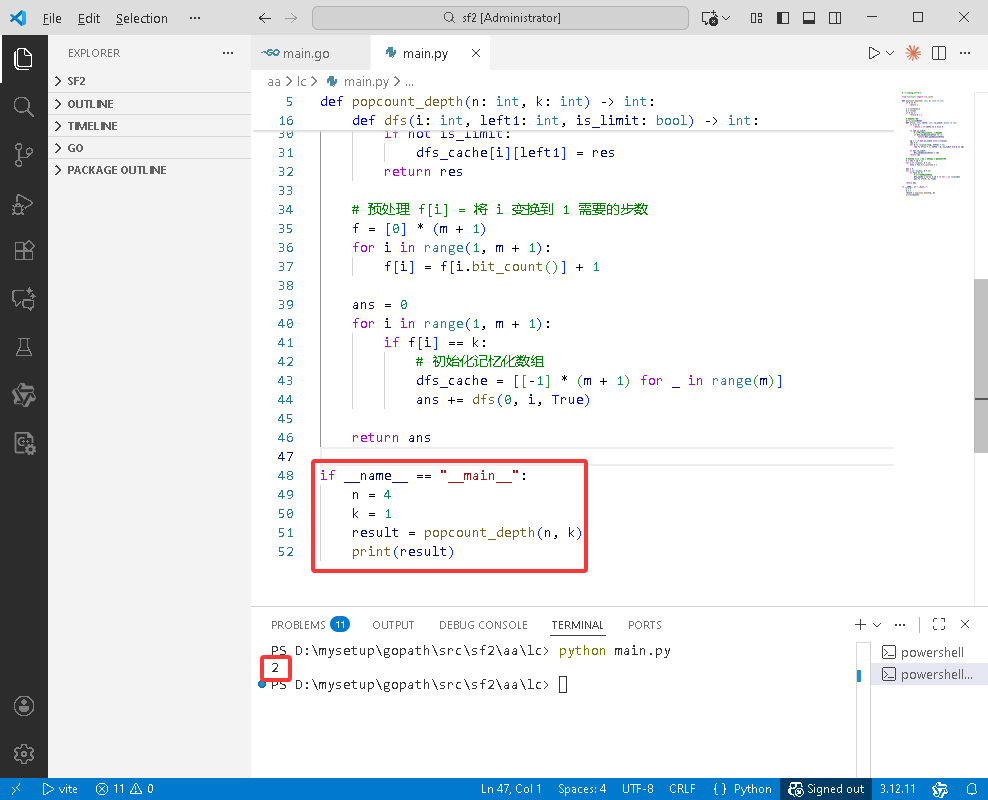The width and height of the screenshot is (988, 800).
Task: Open the File menu
Action: click(52, 18)
